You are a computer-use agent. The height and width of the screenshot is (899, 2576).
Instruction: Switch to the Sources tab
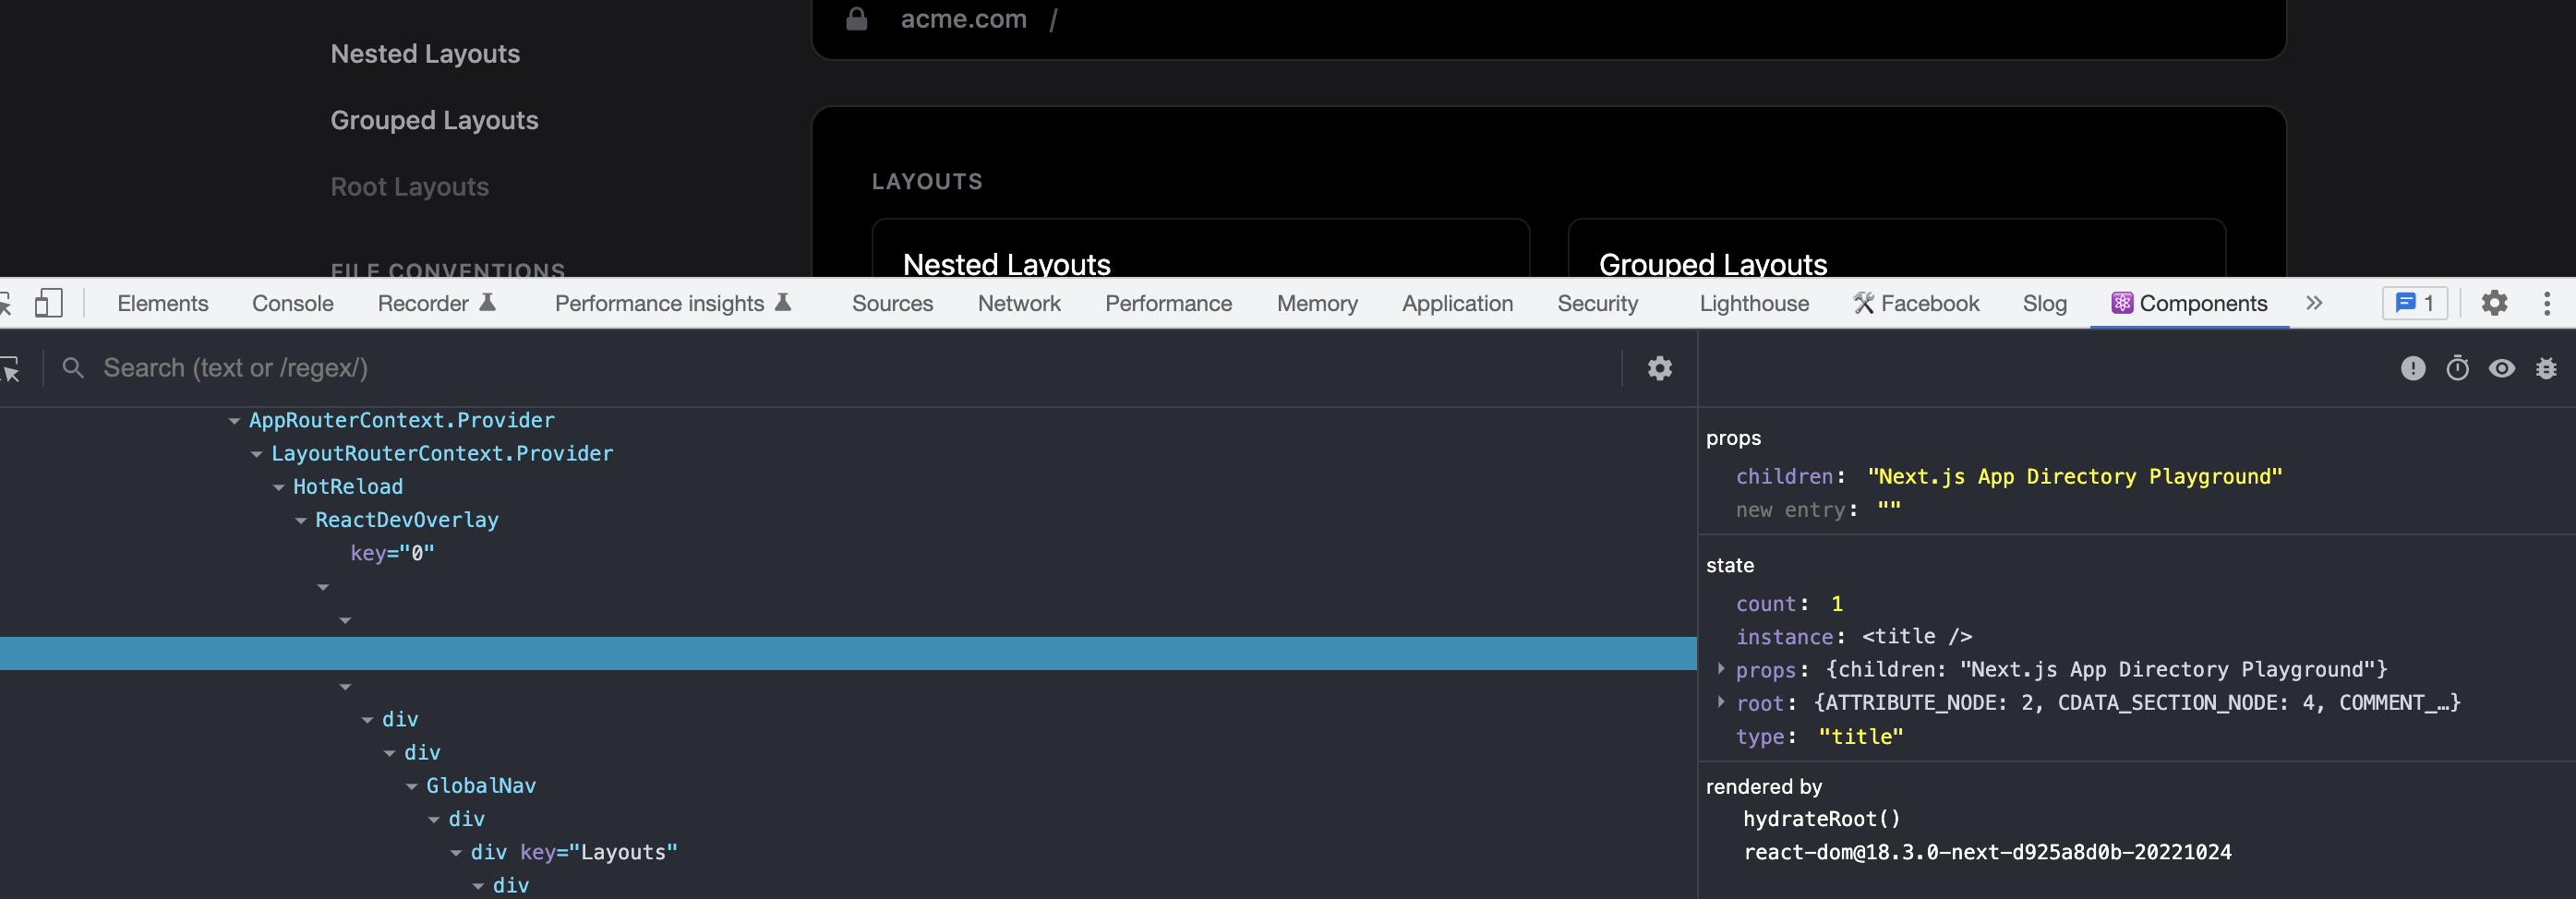click(x=892, y=303)
